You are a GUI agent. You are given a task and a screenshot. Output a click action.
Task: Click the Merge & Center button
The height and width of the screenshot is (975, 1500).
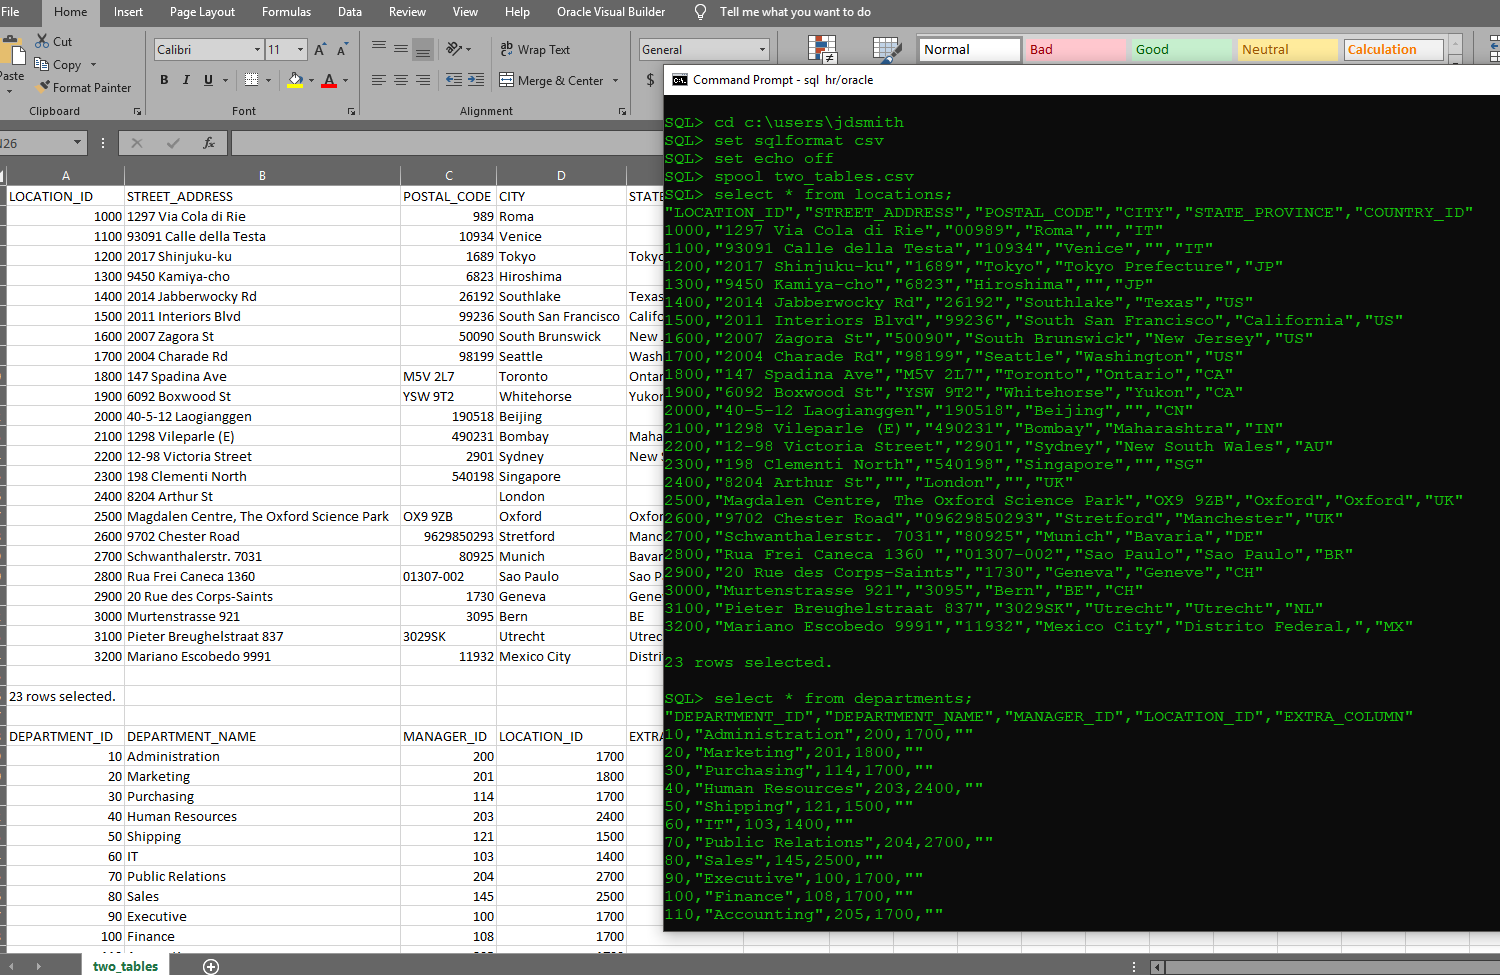point(551,81)
